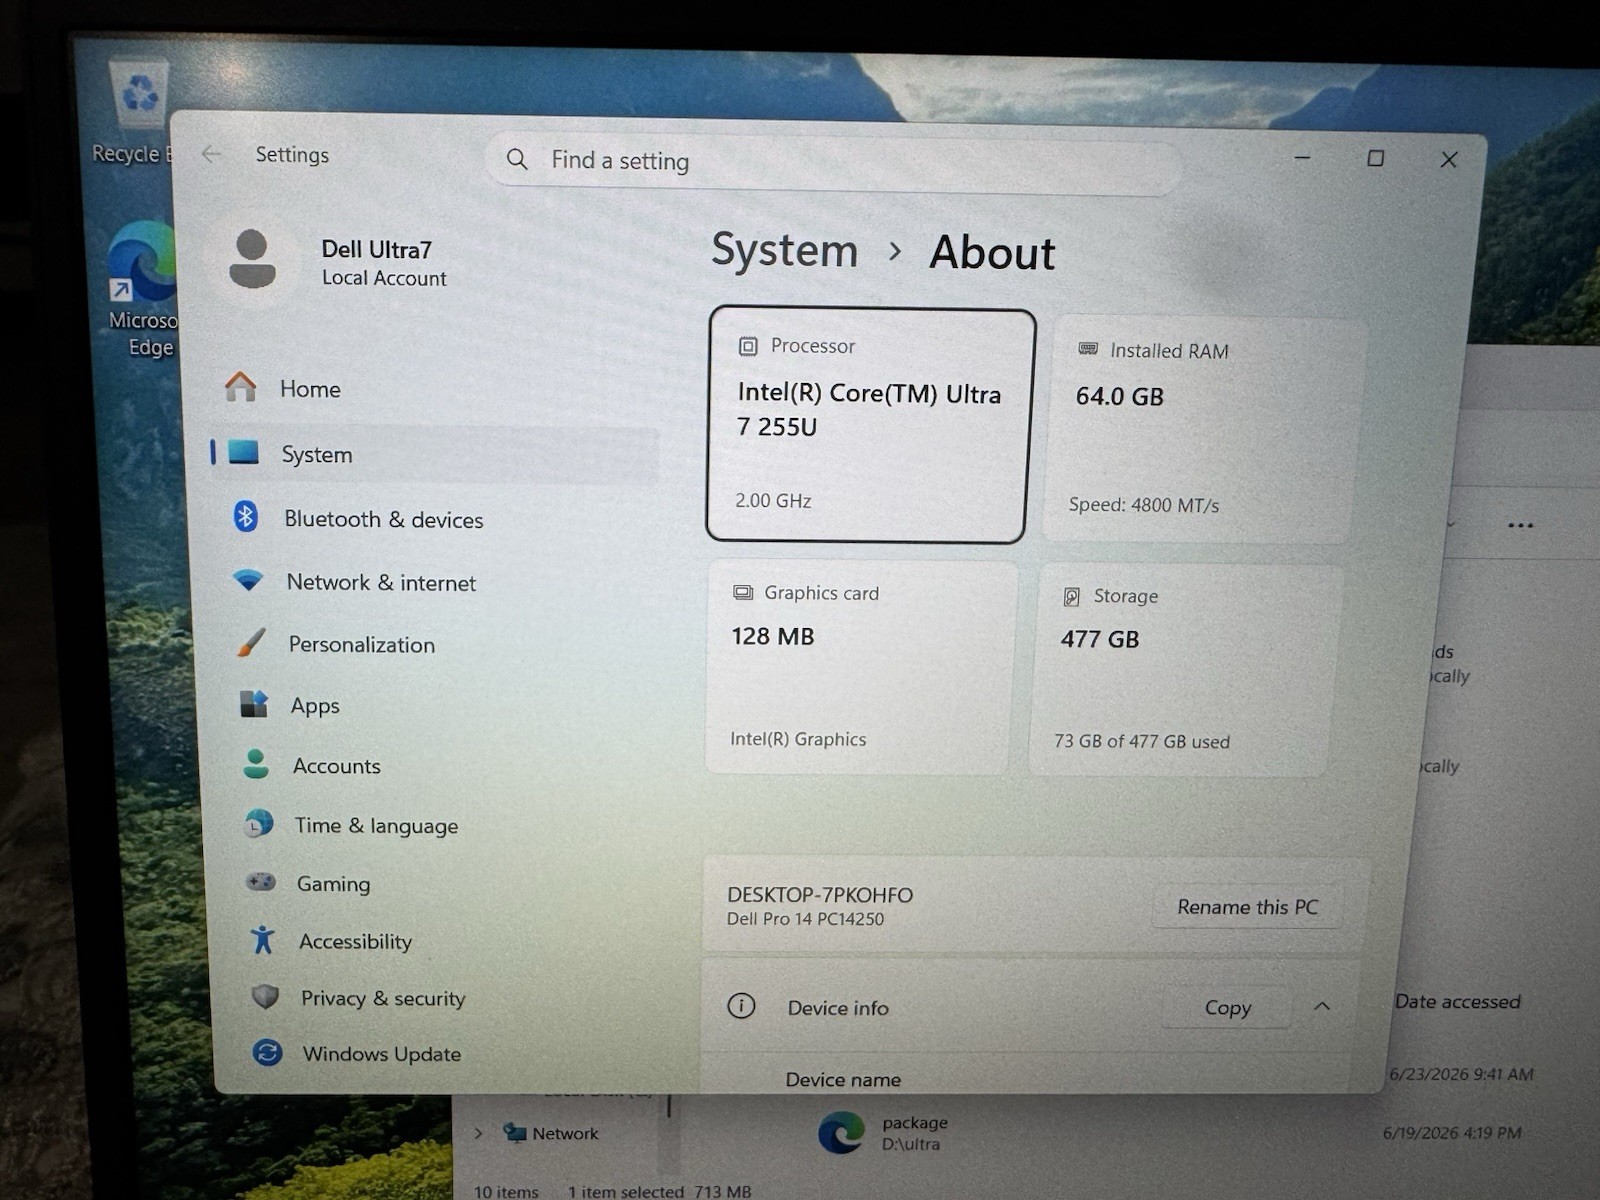This screenshot has width=1600, height=1200.
Task: Select the Installed RAM card
Action: [1202, 430]
